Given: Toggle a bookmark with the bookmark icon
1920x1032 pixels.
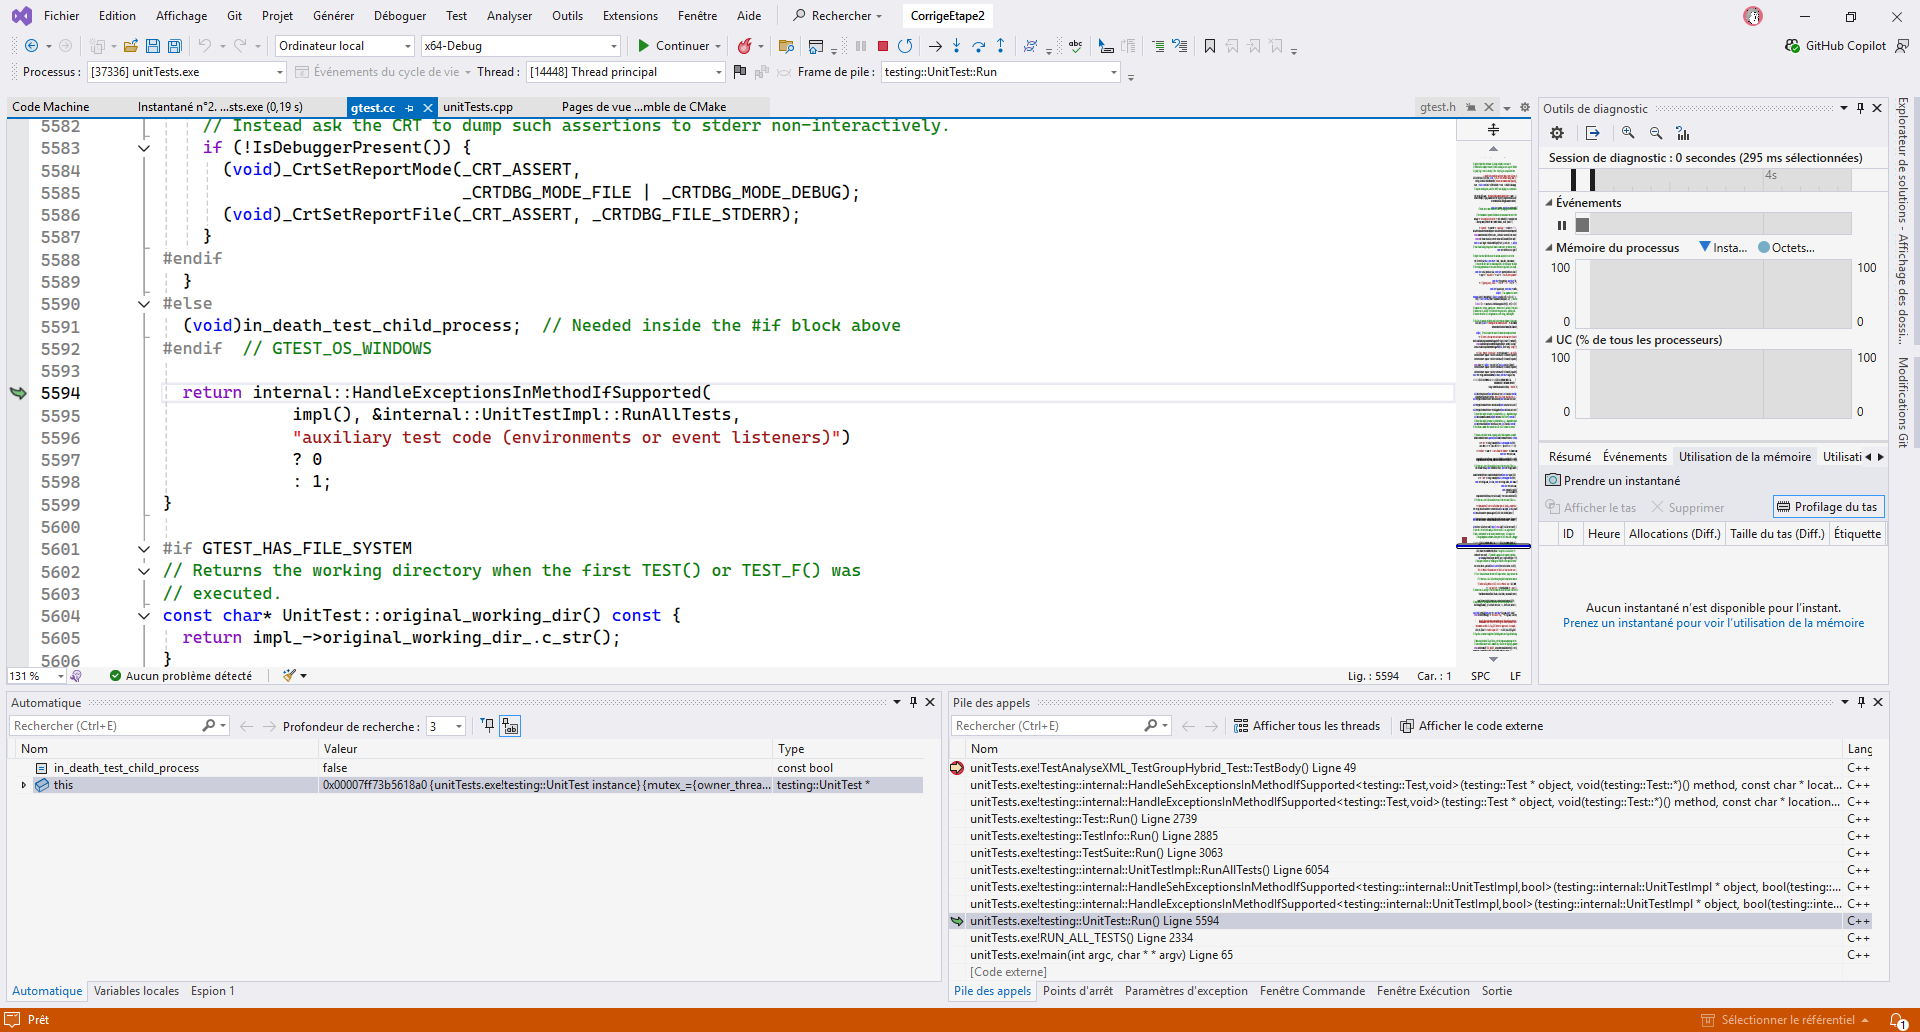Looking at the screenshot, I should (x=1210, y=46).
